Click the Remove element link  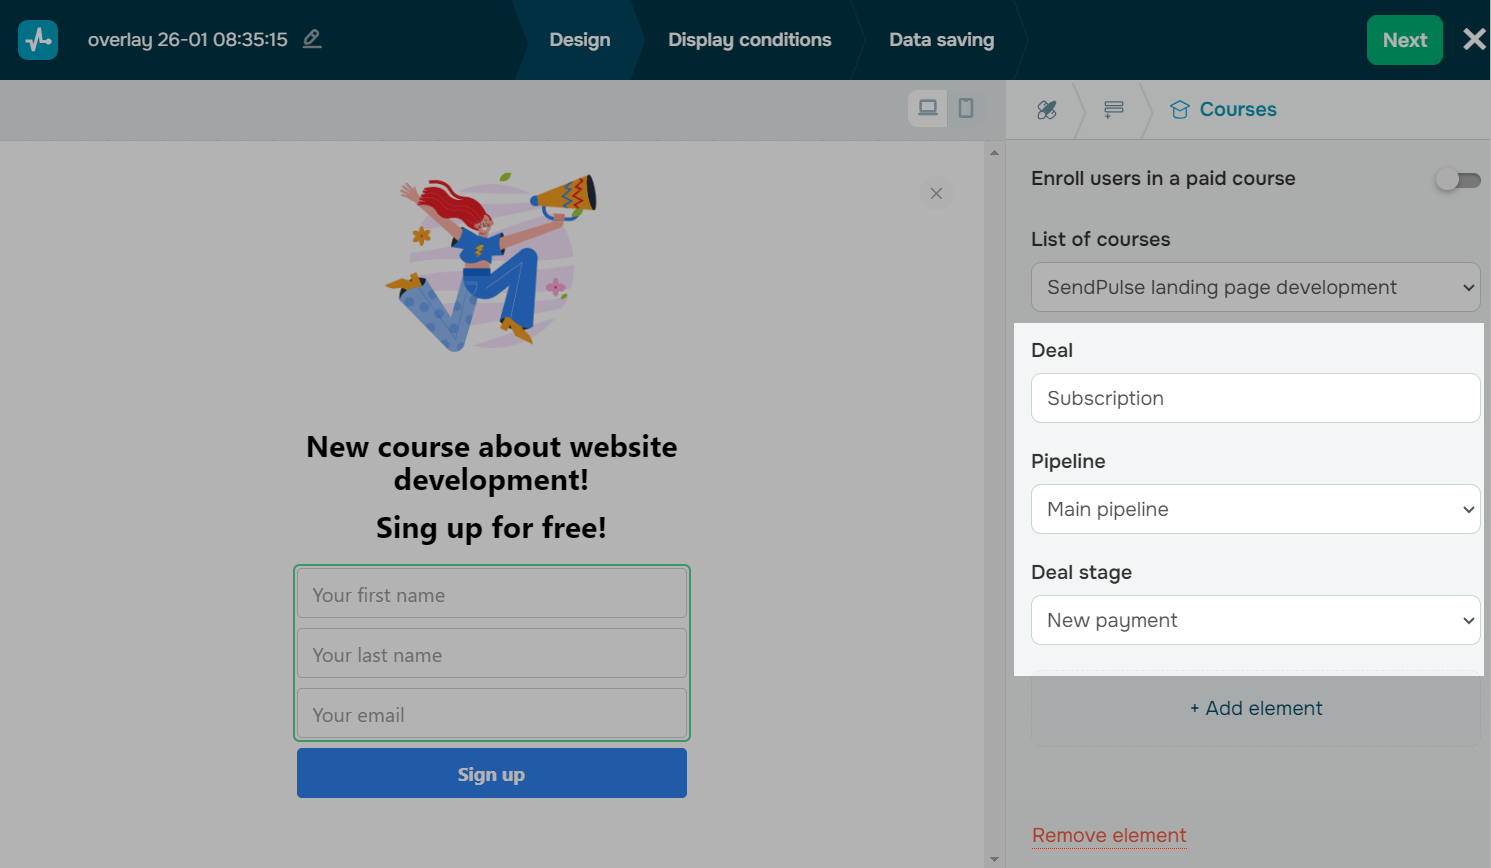1109,835
